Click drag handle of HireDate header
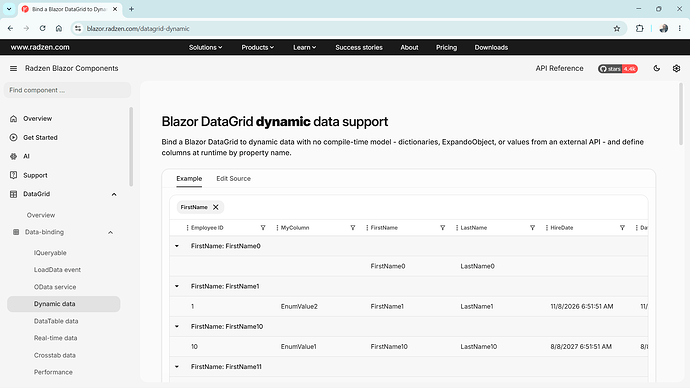 [x=547, y=228]
